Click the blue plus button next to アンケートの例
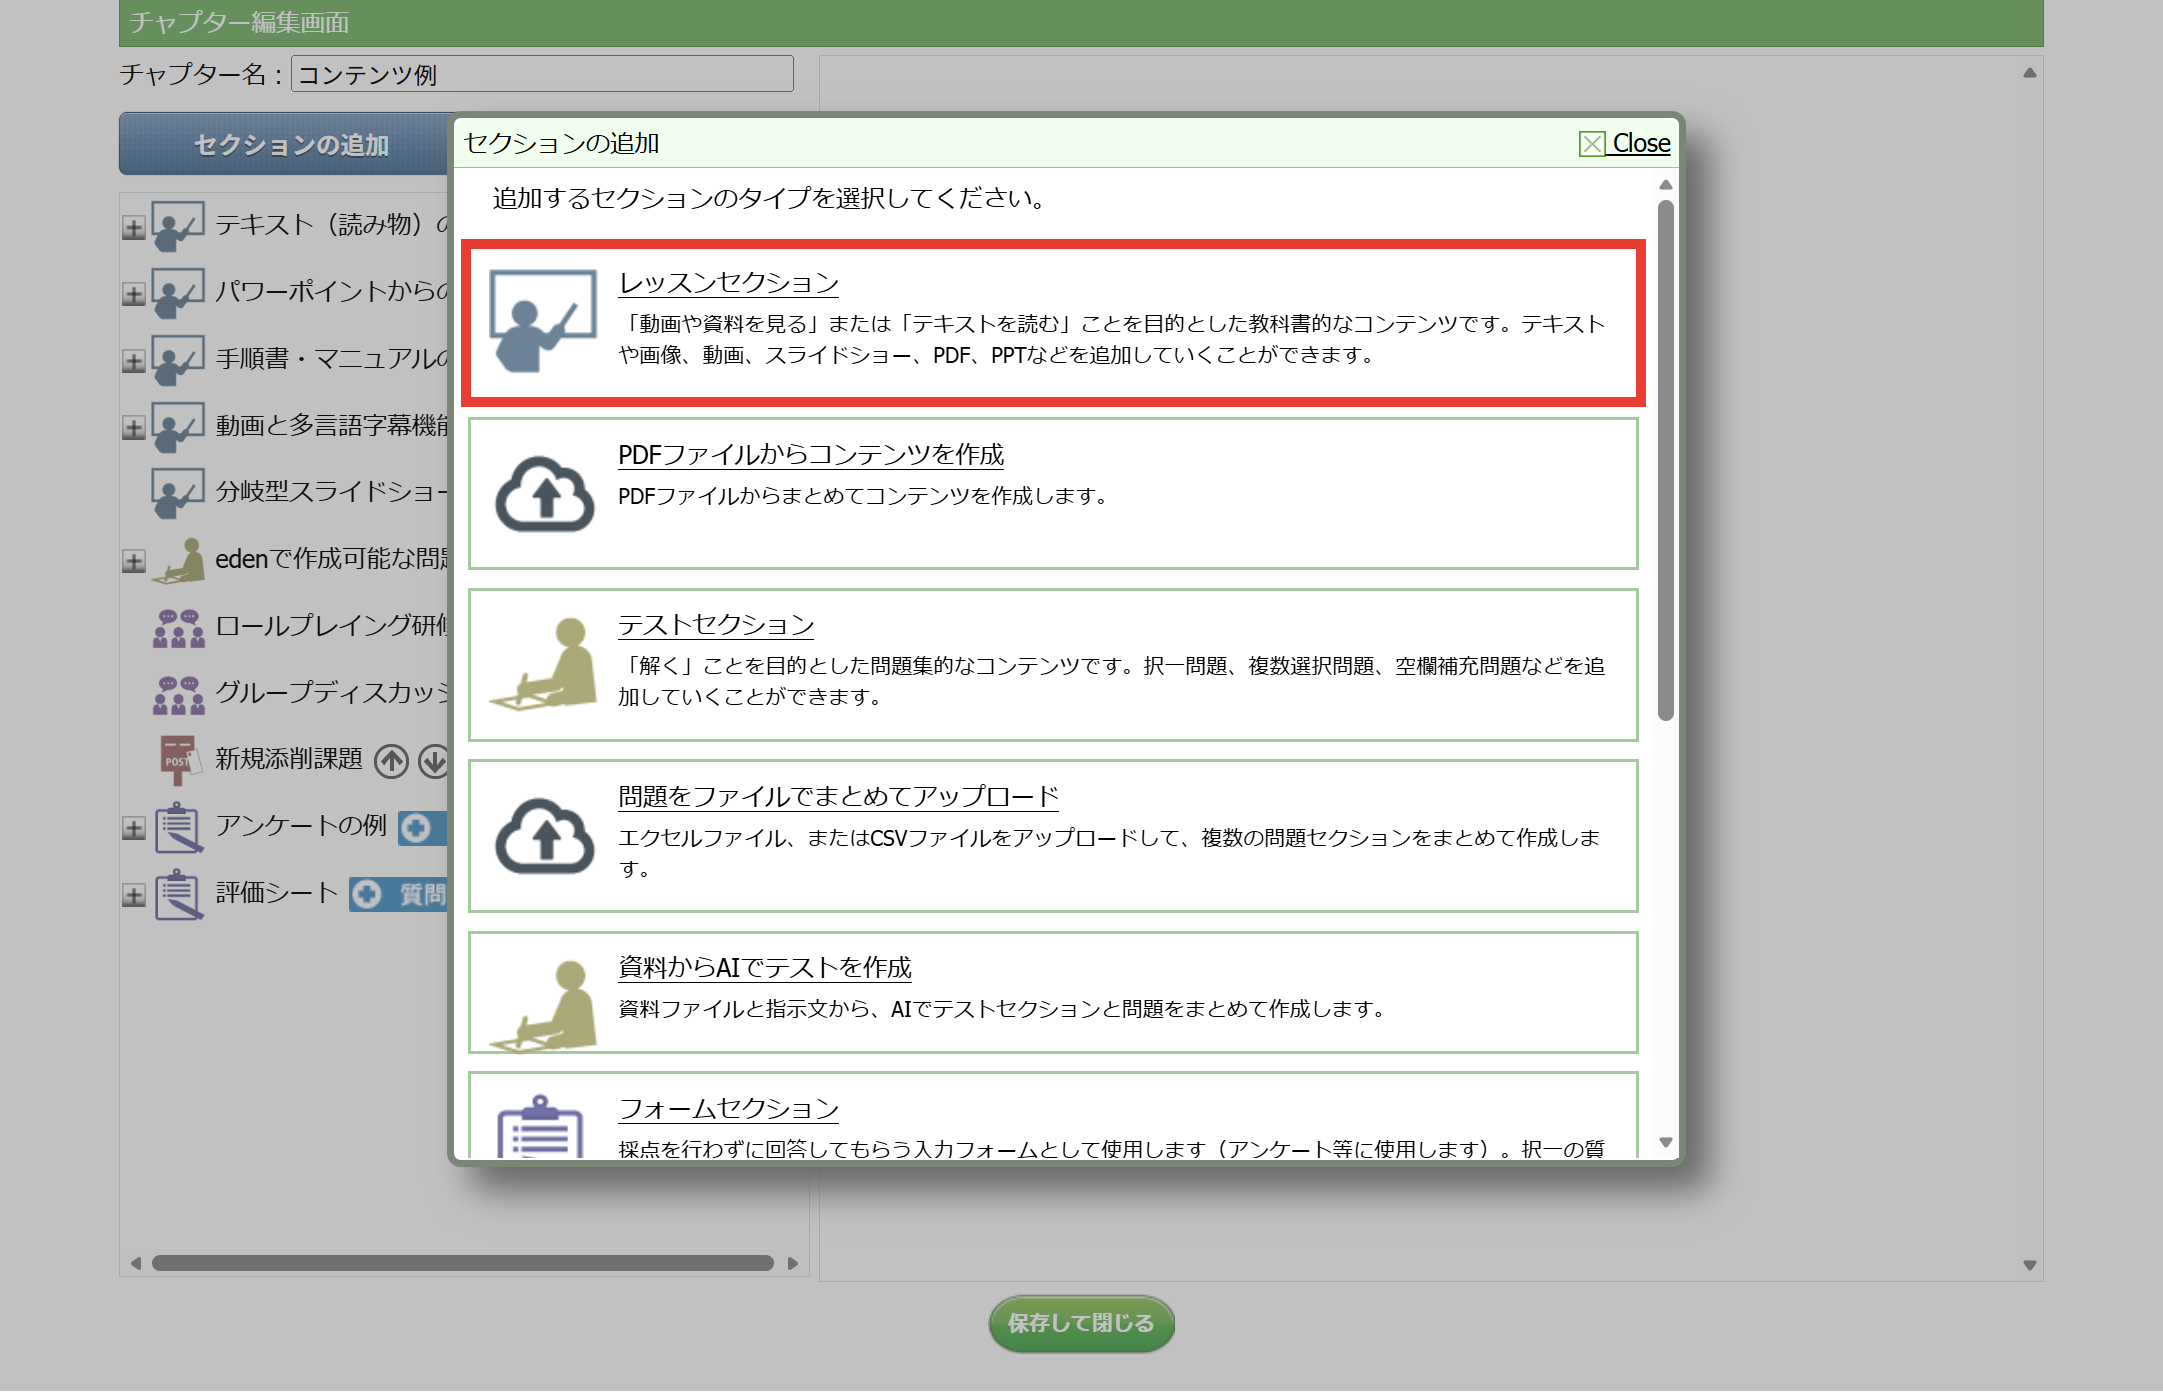Image resolution: width=2163 pixels, height=1393 pixels. pos(422,828)
